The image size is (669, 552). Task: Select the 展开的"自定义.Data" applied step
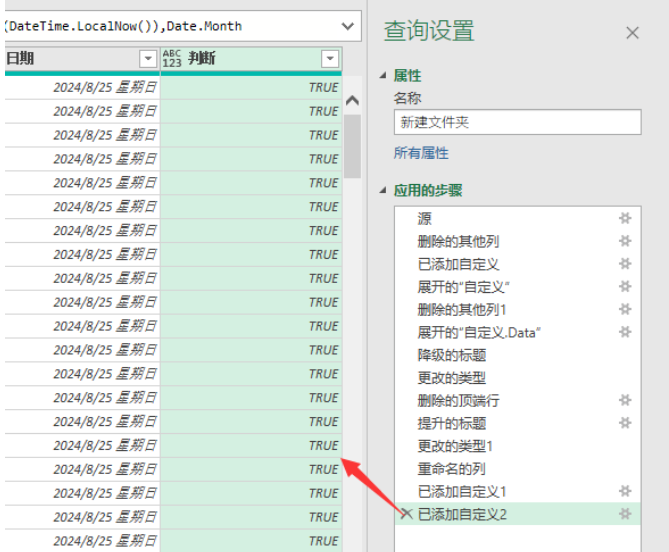click(x=479, y=332)
